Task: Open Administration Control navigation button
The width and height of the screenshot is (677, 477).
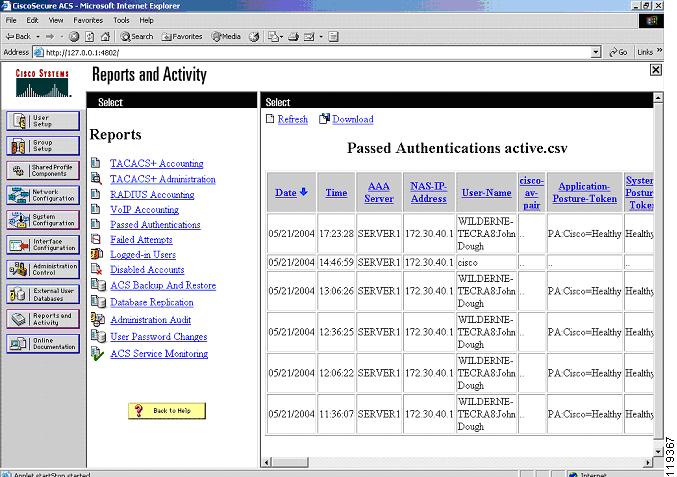Action: (x=43, y=269)
